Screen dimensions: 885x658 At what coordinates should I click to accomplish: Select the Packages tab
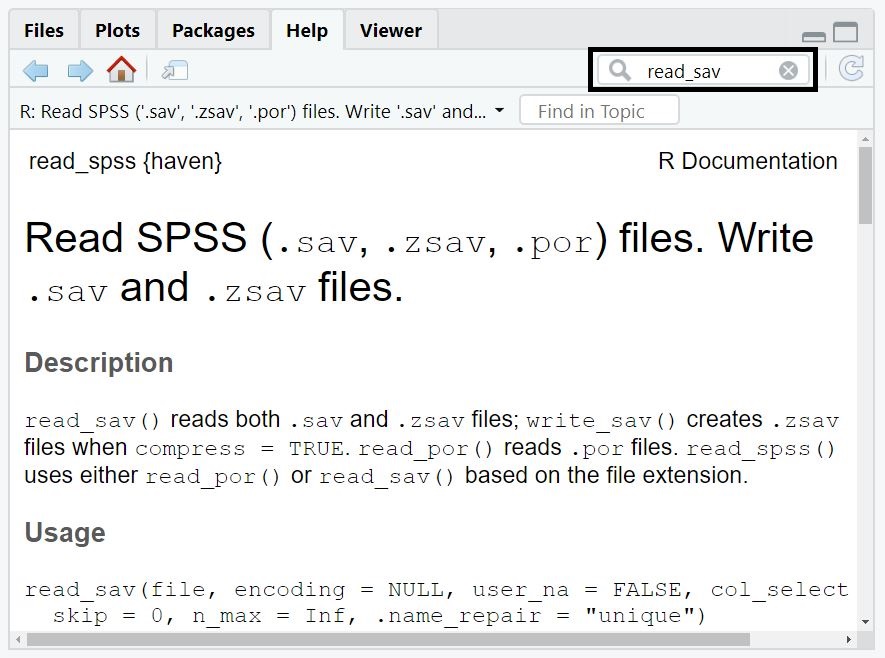213,31
